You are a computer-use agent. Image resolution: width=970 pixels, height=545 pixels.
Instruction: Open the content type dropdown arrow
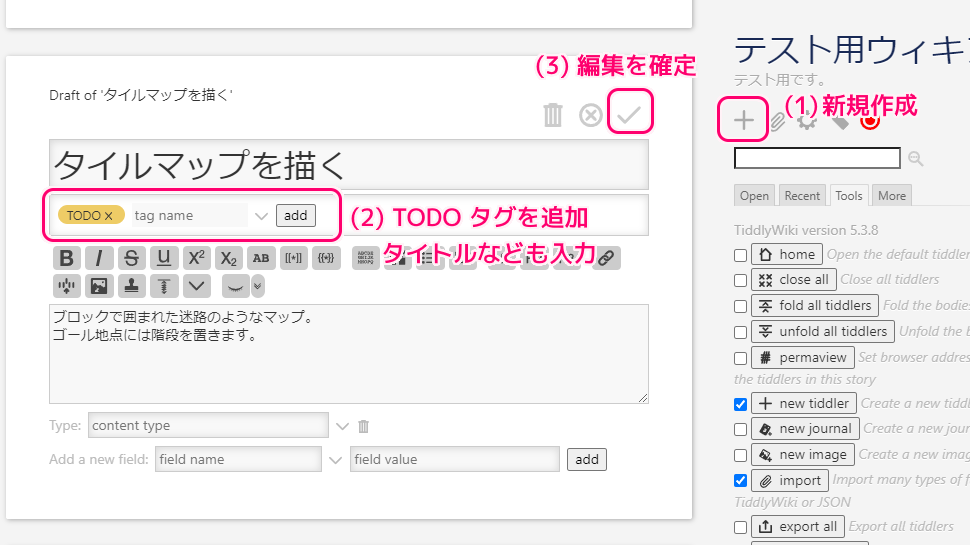pyautogui.click(x=342, y=426)
